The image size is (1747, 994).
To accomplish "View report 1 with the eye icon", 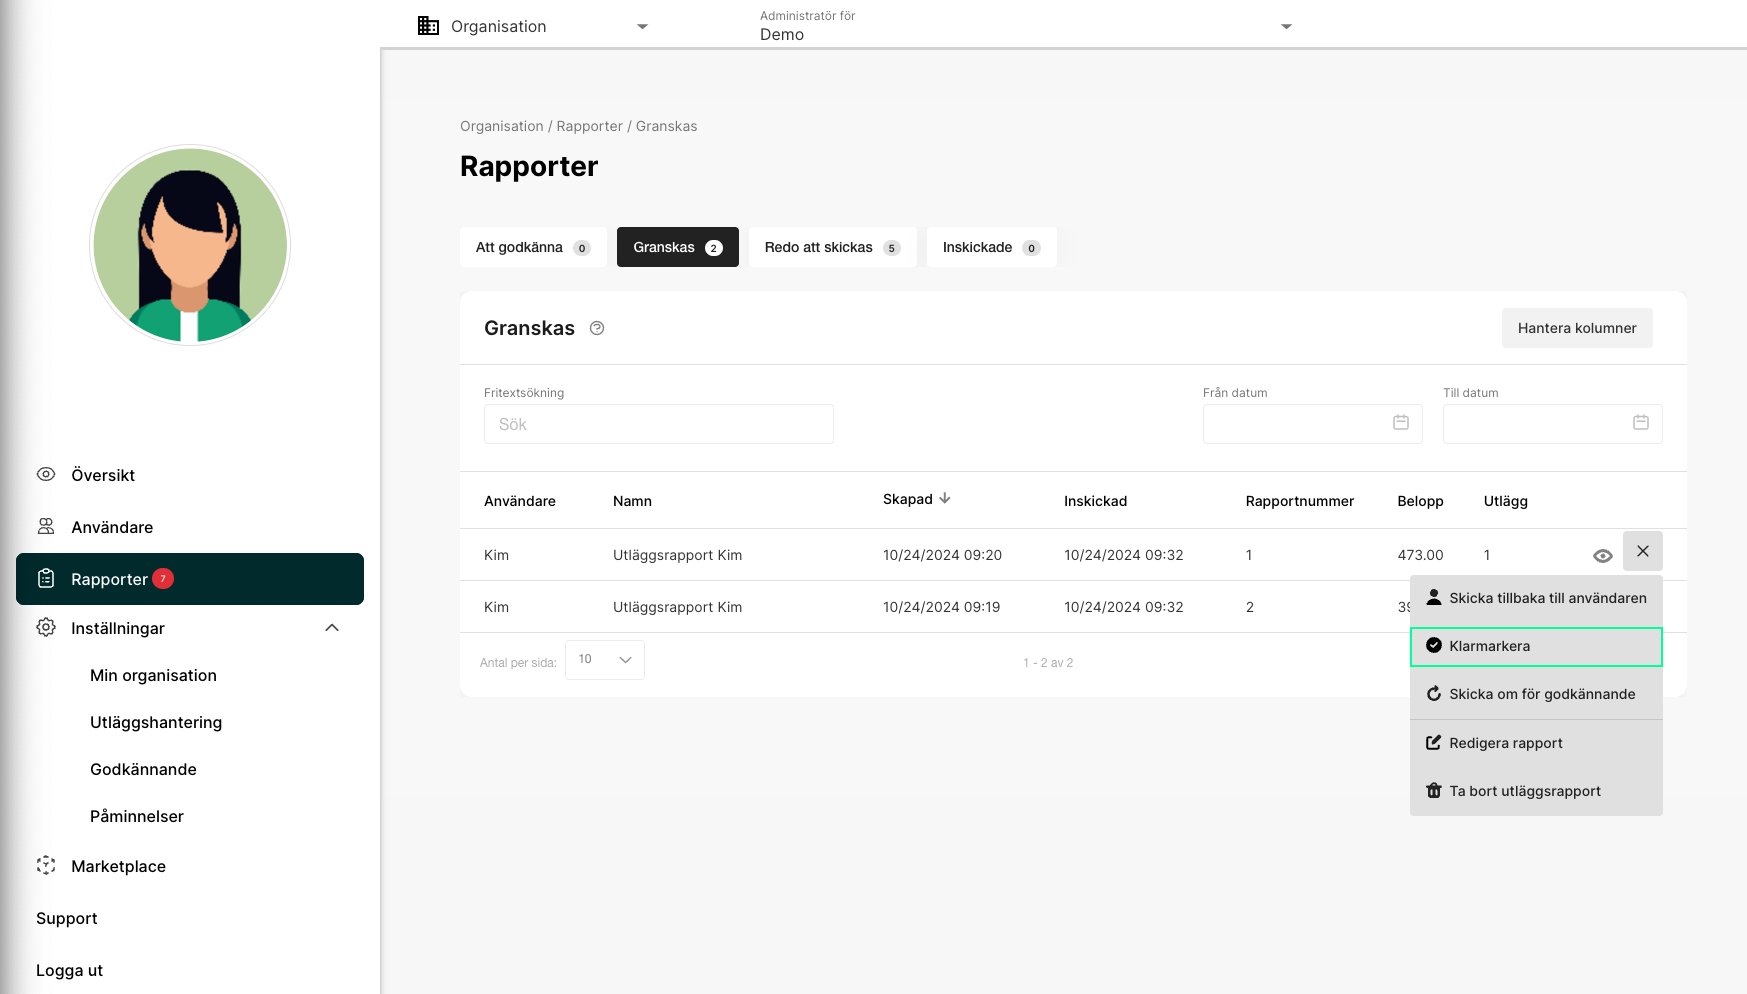I will (1602, 556).
